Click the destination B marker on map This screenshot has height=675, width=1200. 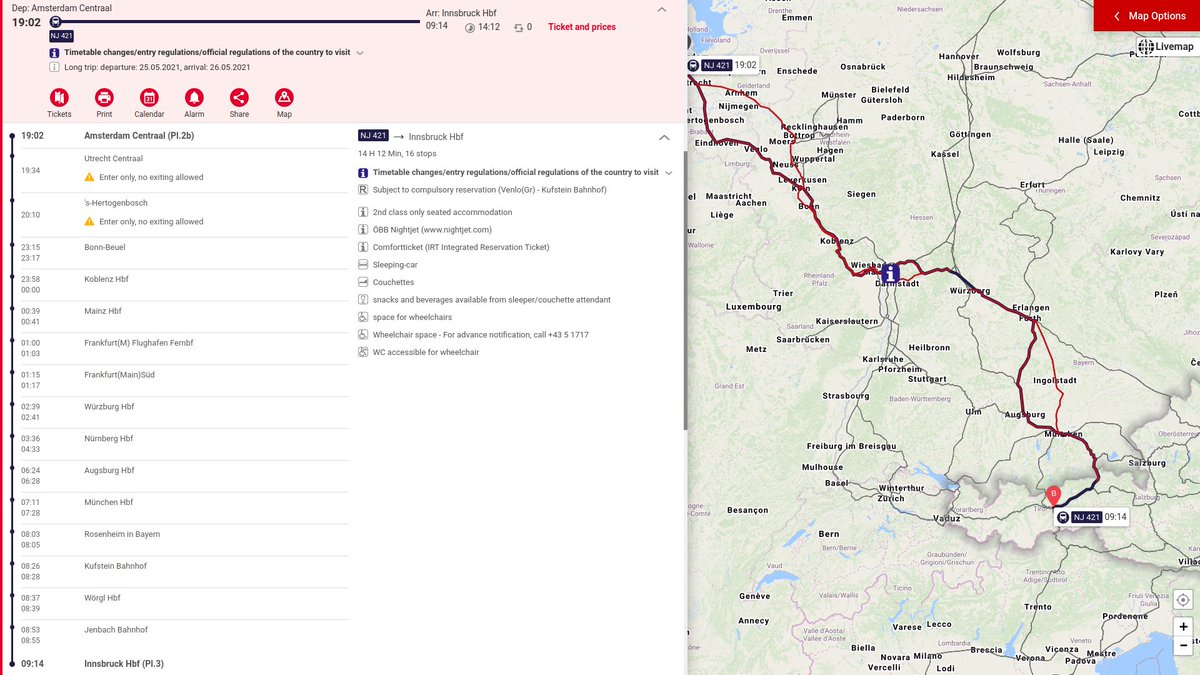click(1052, 494)
